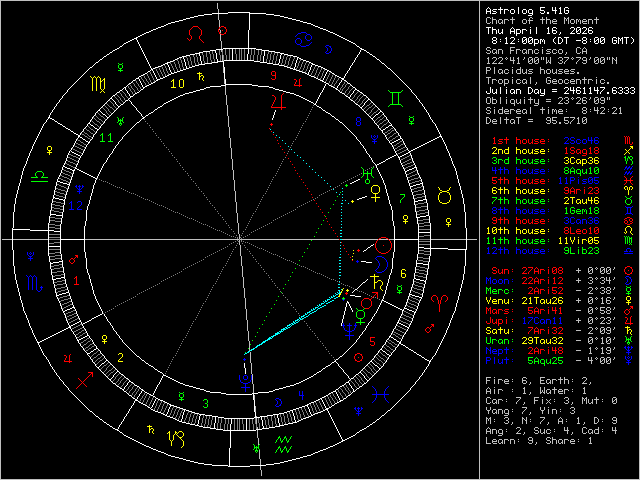Click the green Libra sign on the zodiac ring

pos(40,177)
